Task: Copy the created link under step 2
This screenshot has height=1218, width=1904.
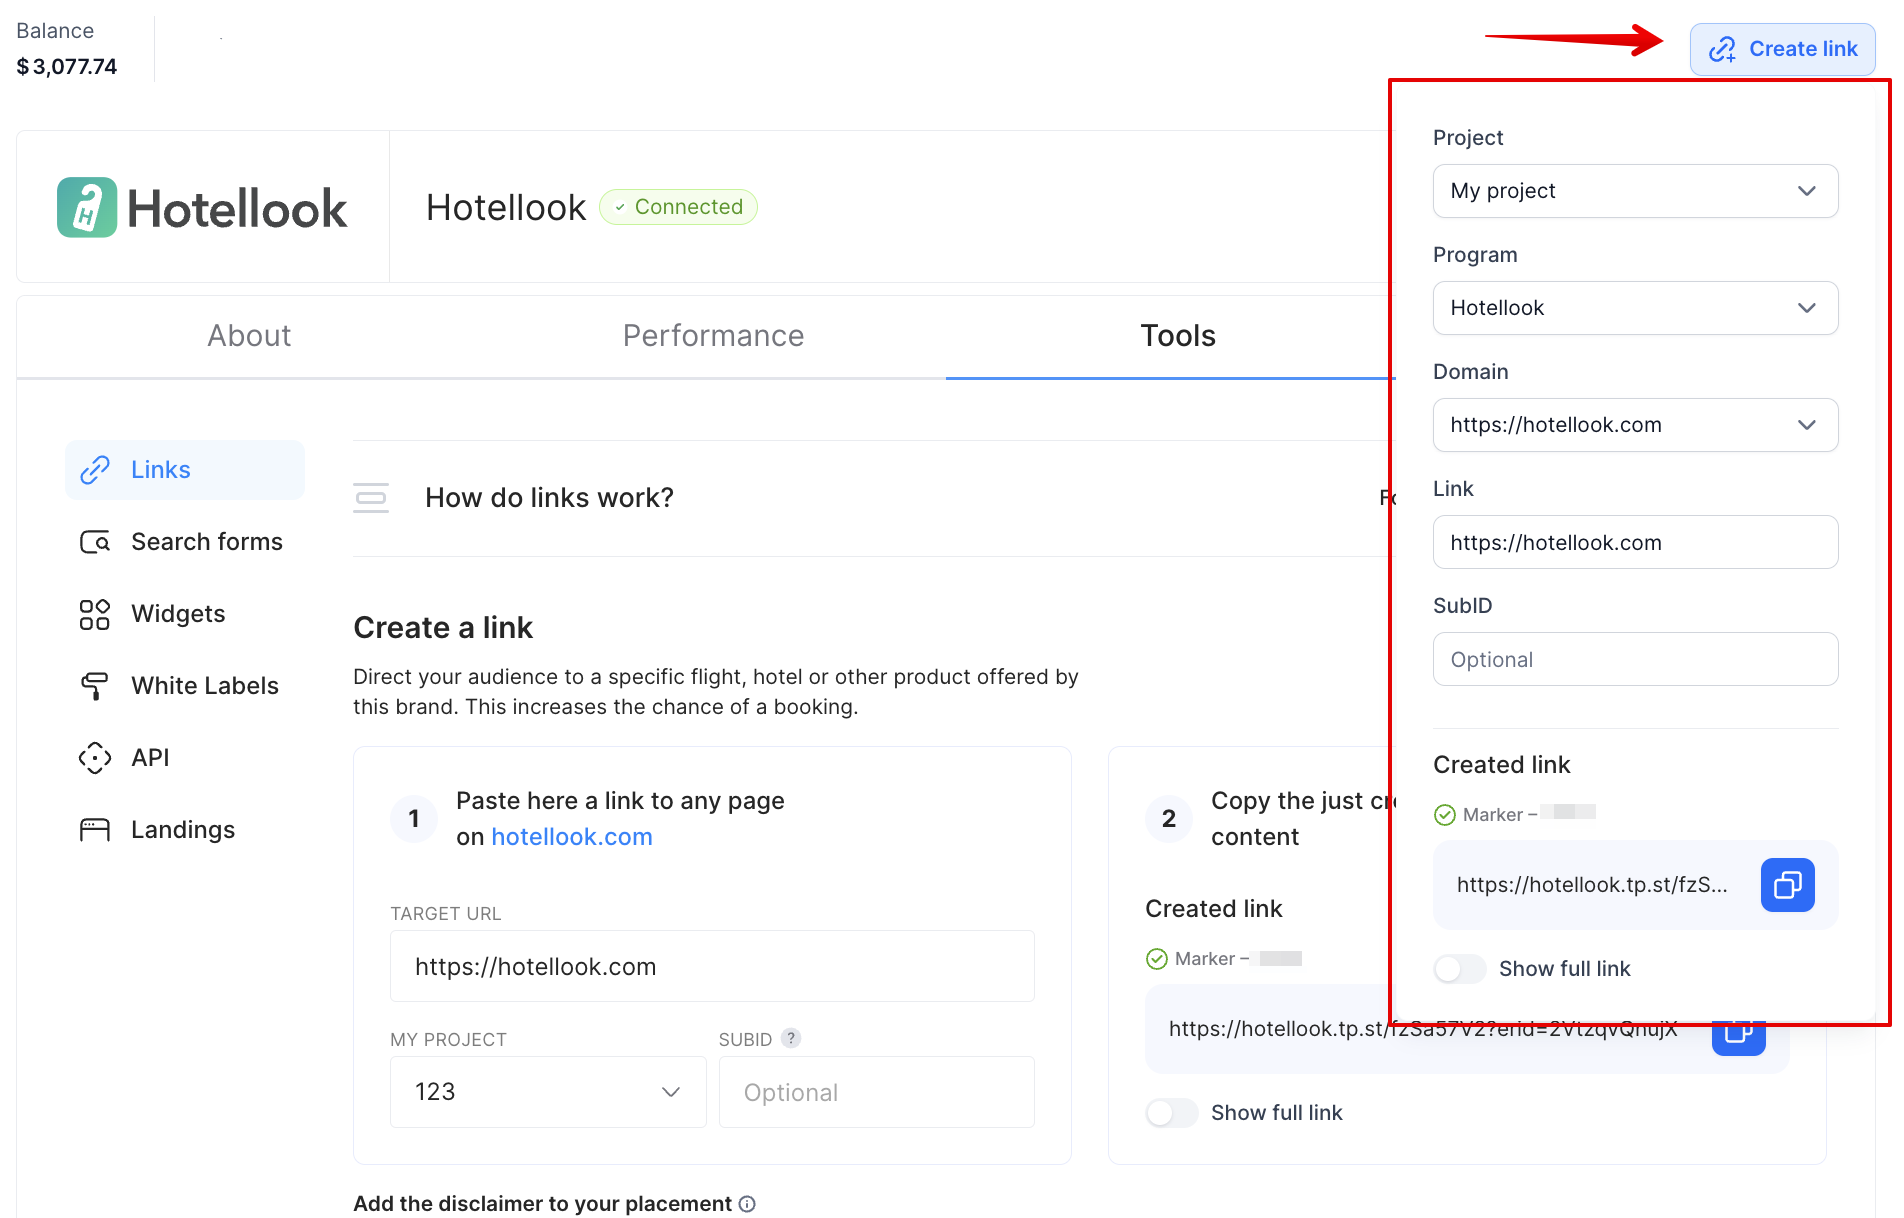Action: pos(1738,1037)
